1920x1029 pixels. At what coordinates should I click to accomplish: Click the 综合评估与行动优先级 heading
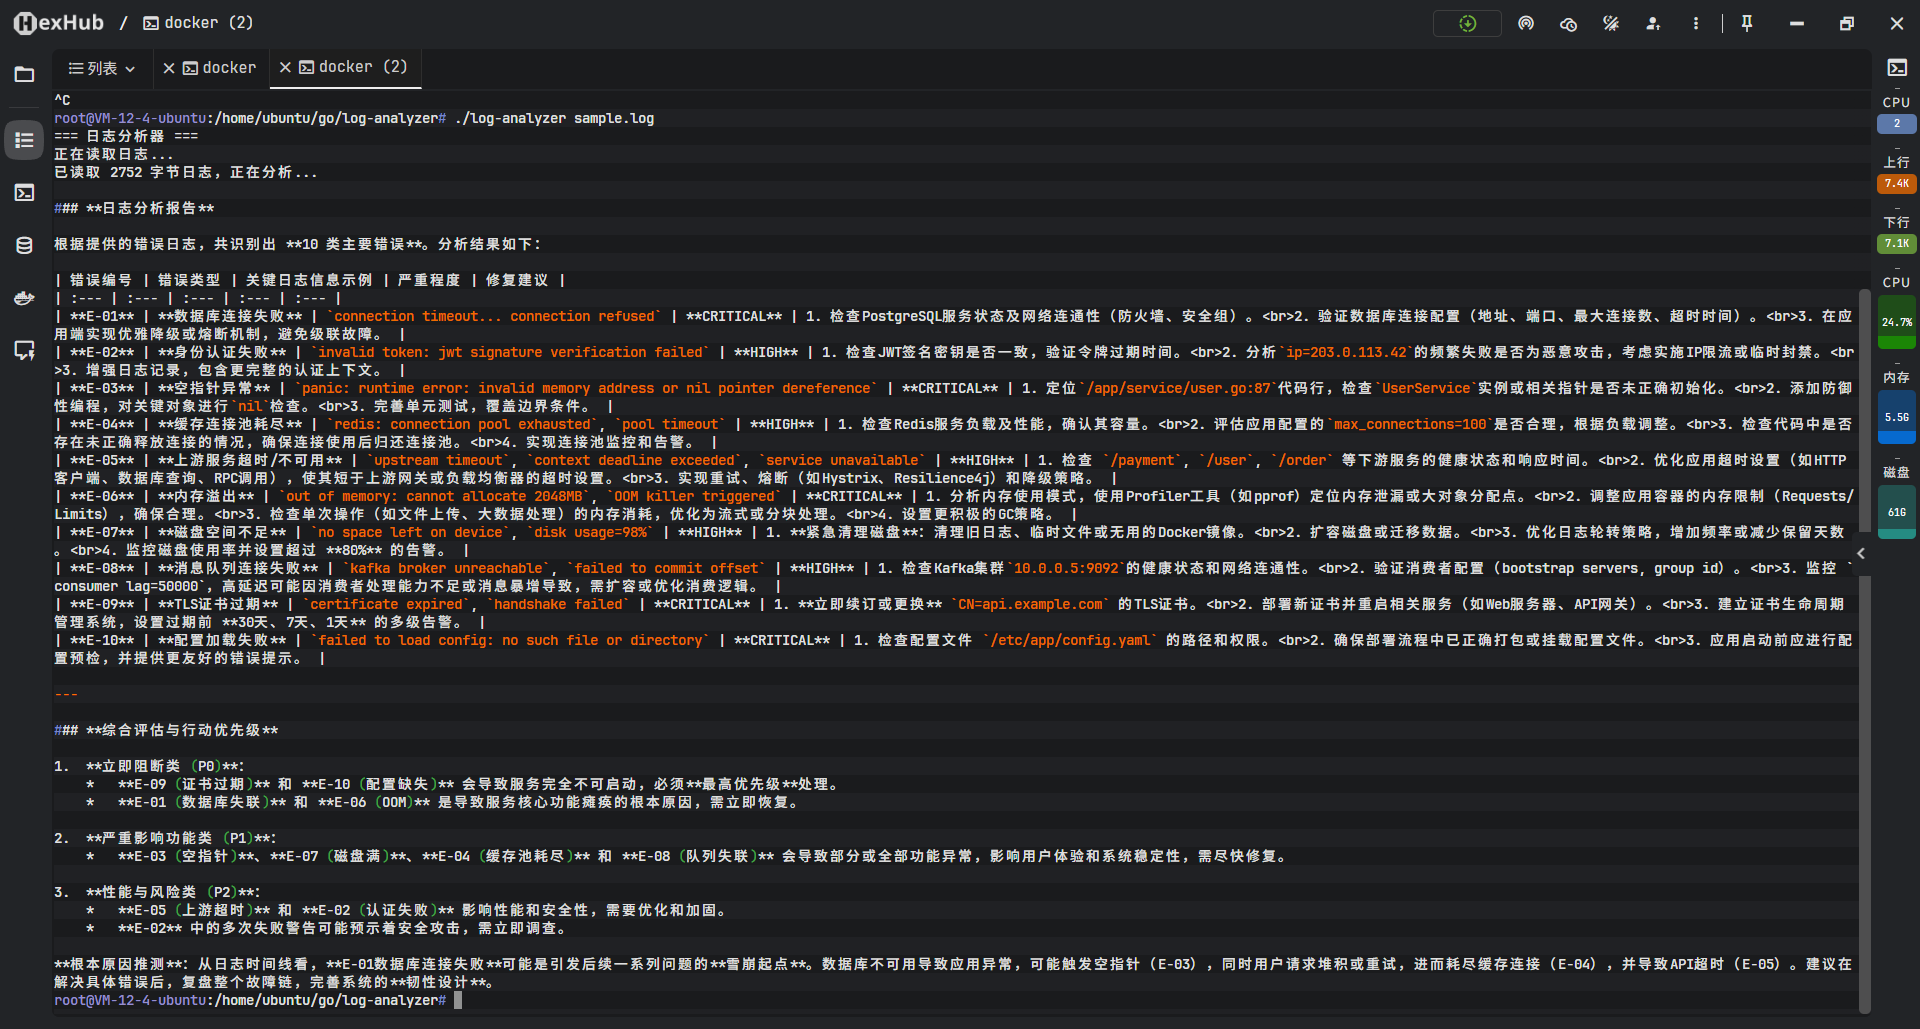pyautogui.click(x=166, y=730)
